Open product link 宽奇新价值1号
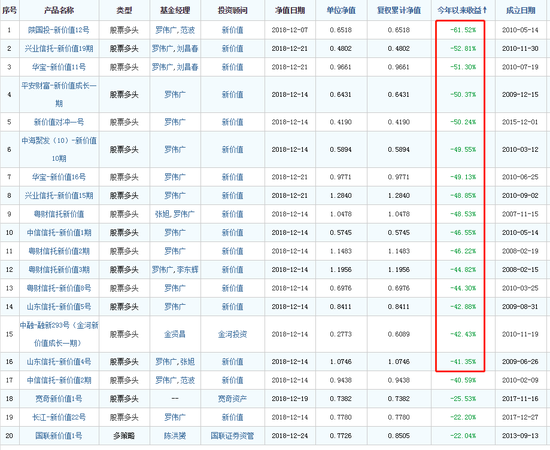 pos(59,399)
